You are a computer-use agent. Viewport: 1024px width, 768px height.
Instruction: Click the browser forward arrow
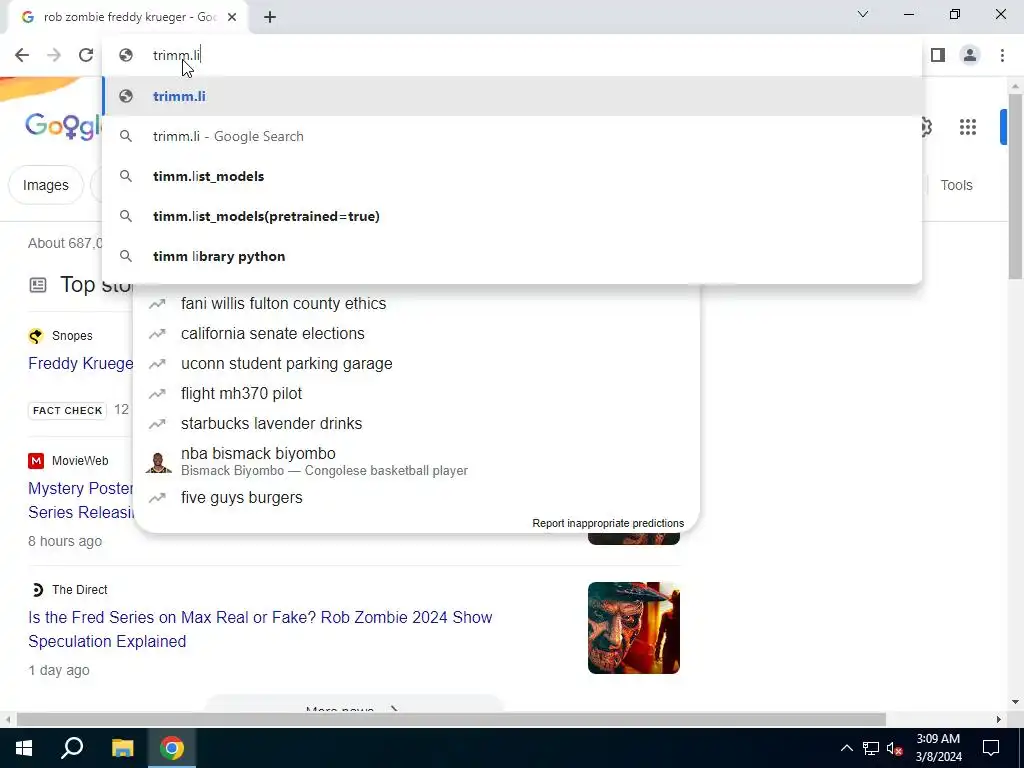coord(54,55)
